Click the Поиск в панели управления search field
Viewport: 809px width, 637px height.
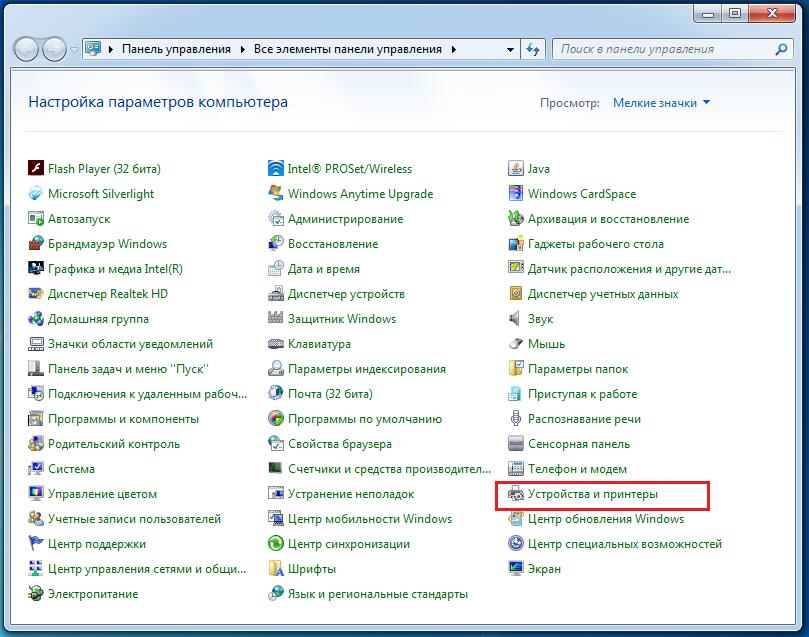[x=660, y=49]
